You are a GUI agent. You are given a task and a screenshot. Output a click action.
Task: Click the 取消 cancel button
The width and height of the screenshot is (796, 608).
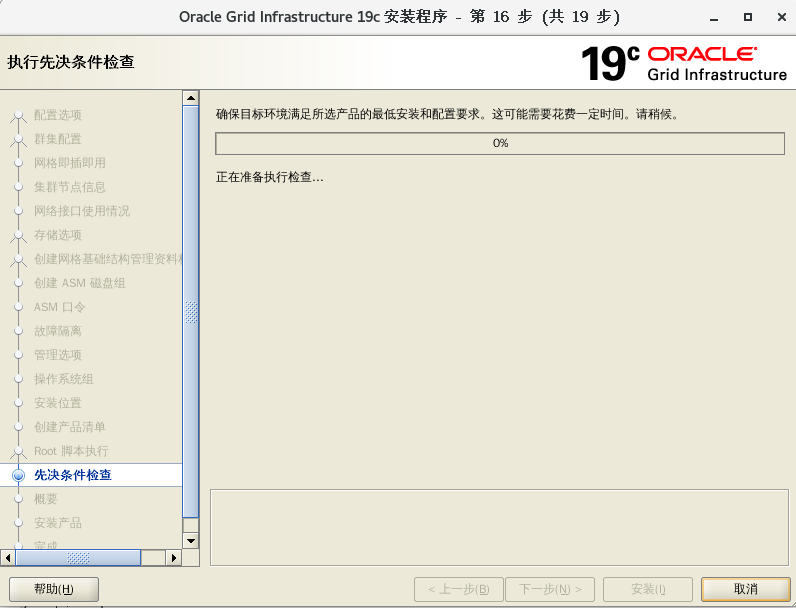pos(745,589)
